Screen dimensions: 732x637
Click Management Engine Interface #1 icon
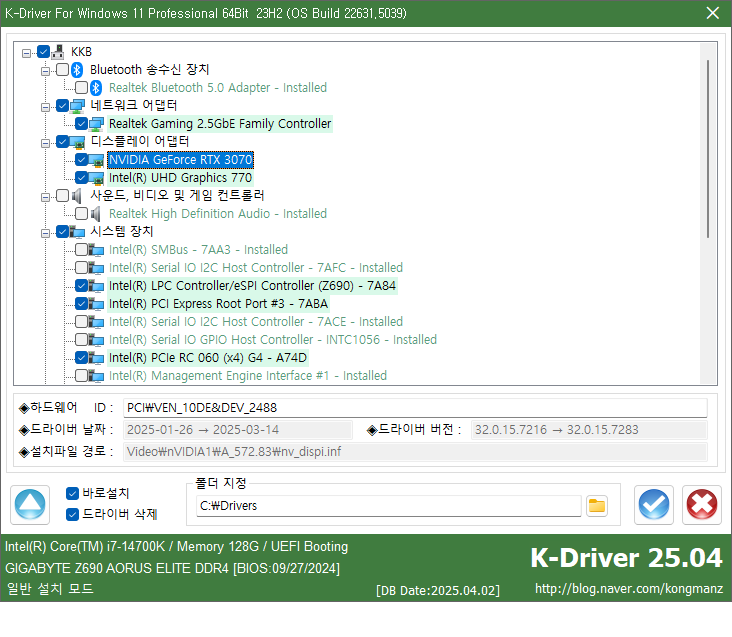[96, 376]
